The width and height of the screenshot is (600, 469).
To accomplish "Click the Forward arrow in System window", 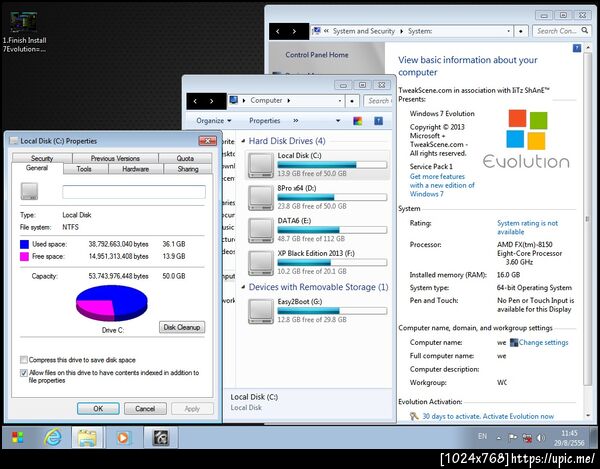I will pos(294,31).
